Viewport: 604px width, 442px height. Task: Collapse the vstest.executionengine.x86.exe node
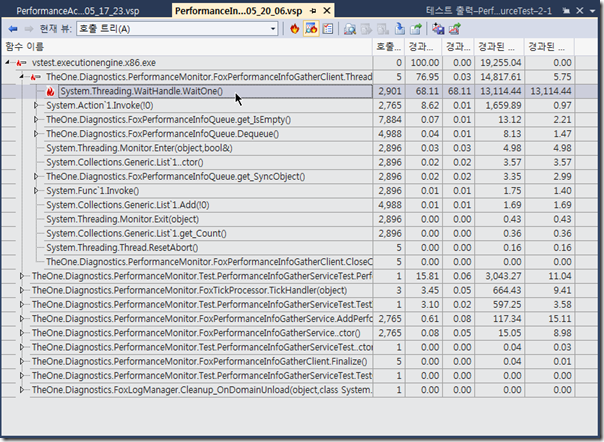8,62
